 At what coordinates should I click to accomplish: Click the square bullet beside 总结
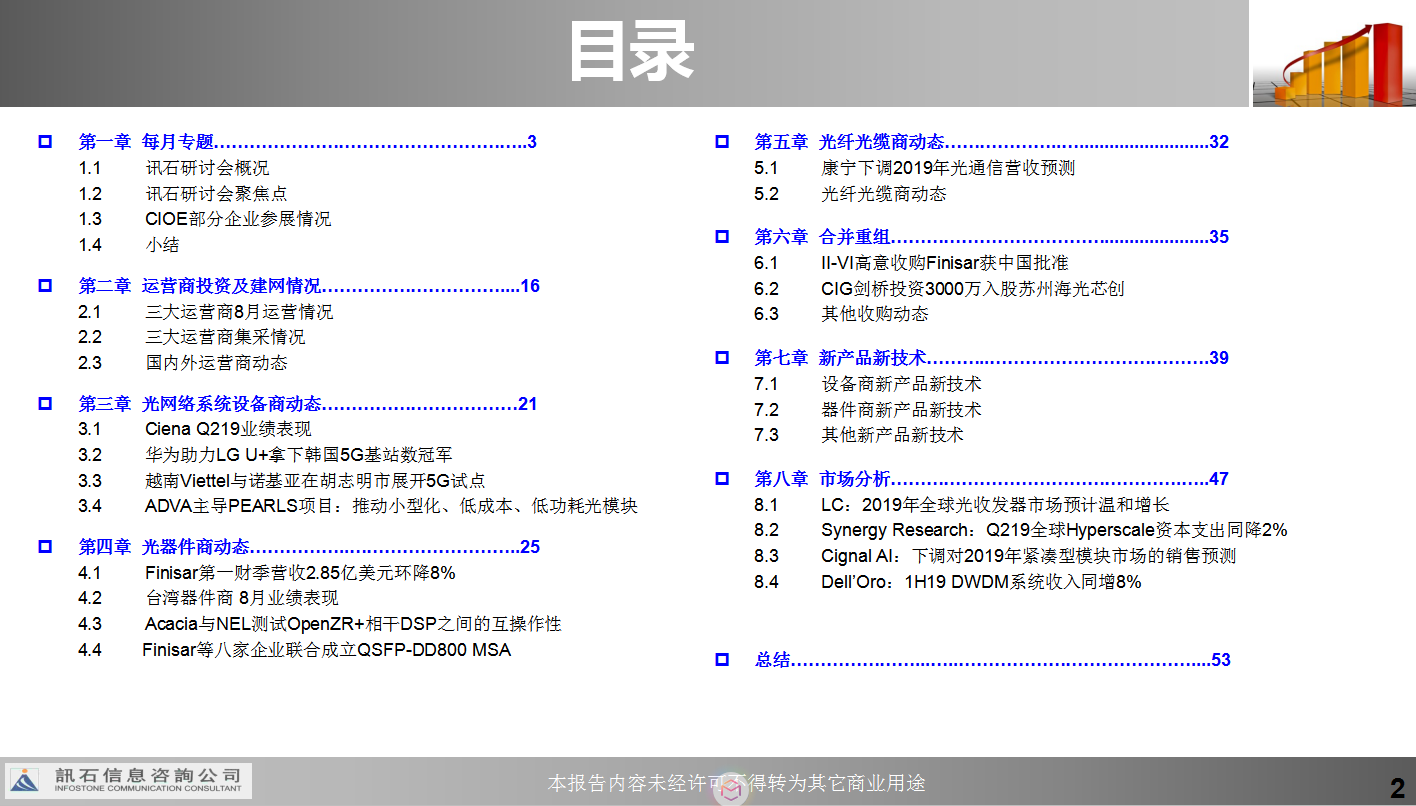722,660
